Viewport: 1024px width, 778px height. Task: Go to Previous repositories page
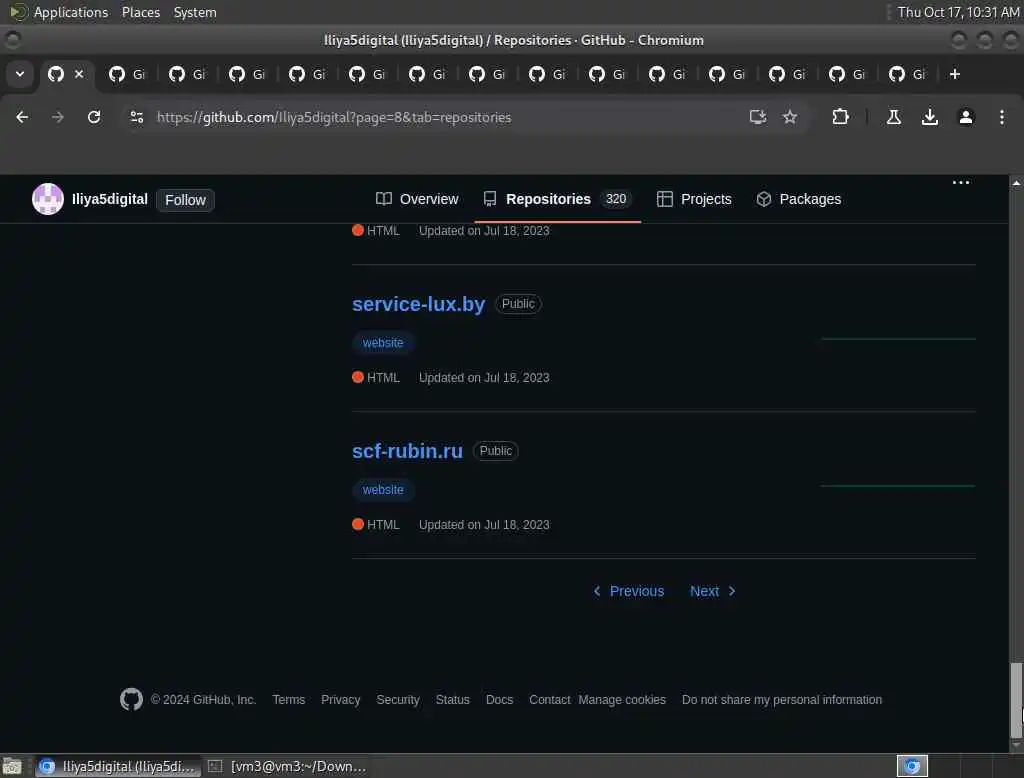(628, 591)
